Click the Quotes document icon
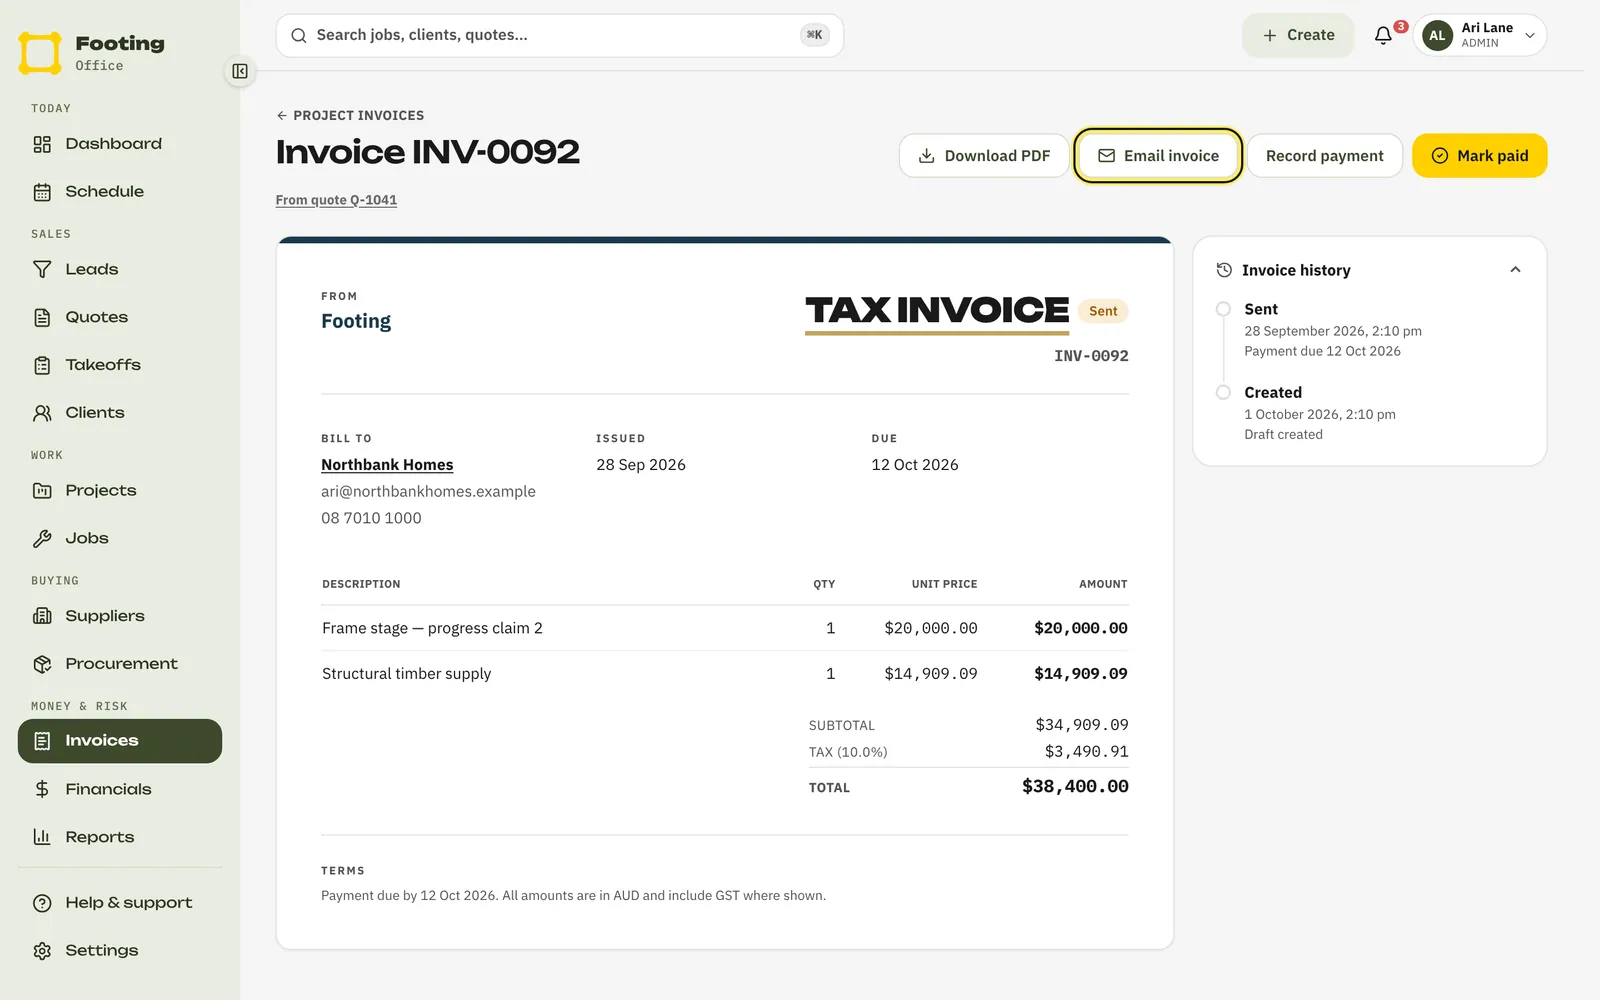The image size is (1600, 1000). click(x=42, y=318)
